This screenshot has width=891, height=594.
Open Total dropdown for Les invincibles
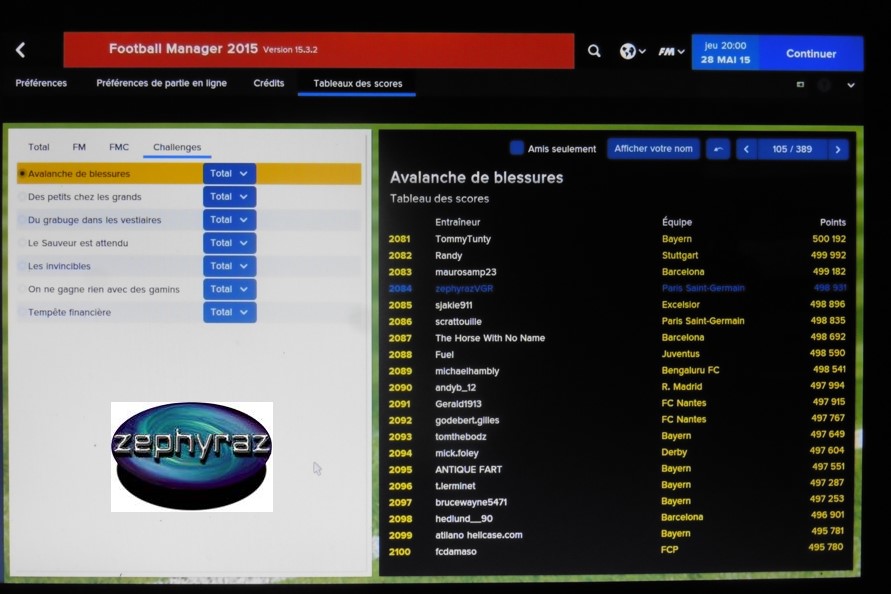click(229, 266)
